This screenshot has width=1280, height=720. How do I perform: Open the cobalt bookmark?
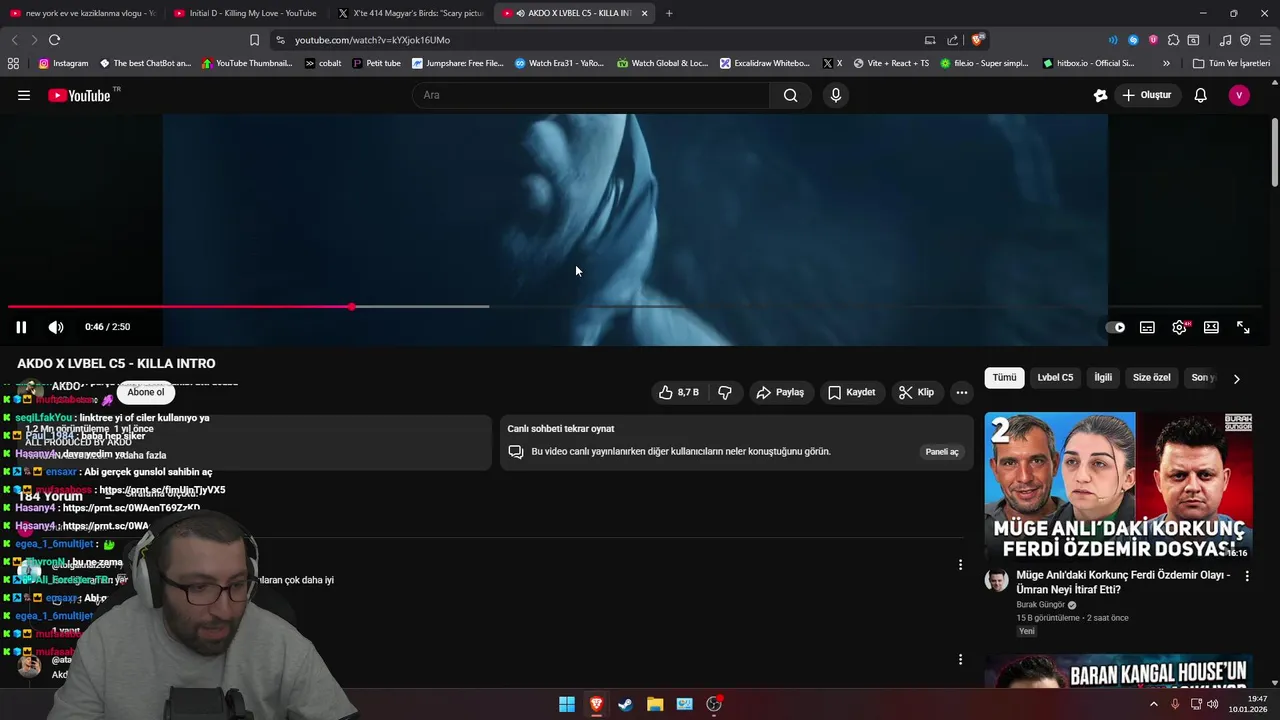pos(323,63)
